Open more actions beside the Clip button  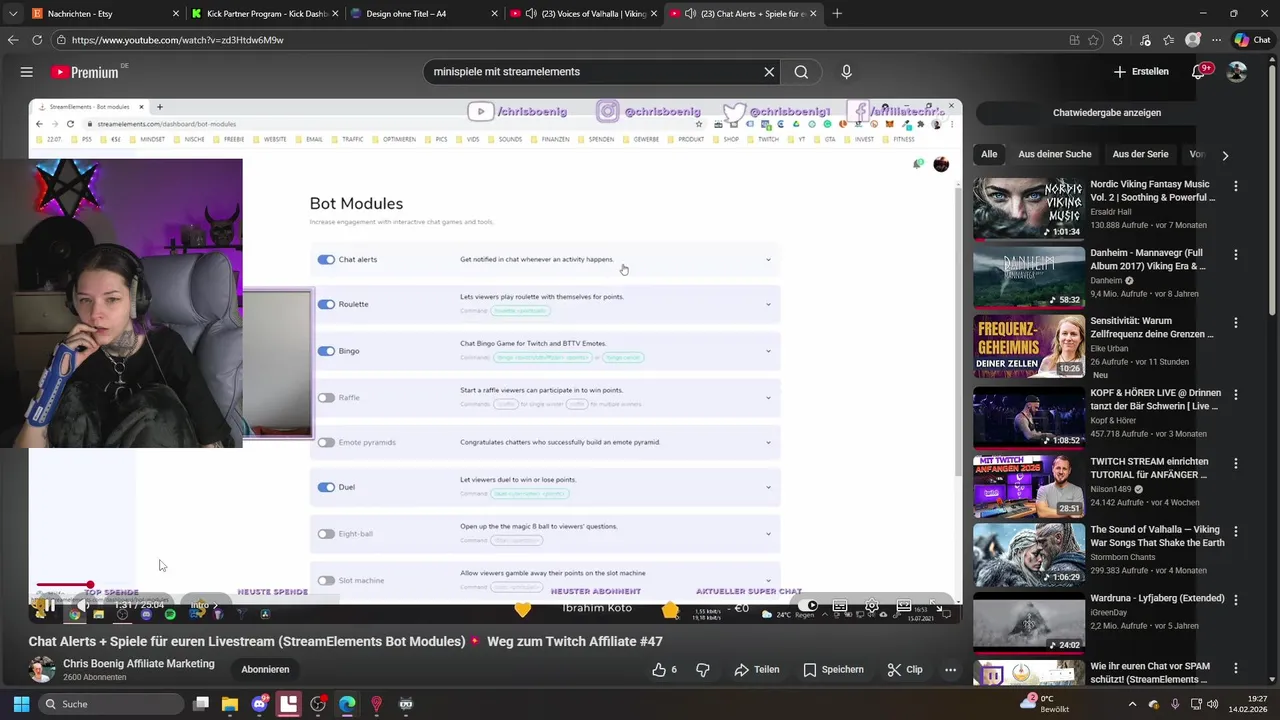point(950,670)
